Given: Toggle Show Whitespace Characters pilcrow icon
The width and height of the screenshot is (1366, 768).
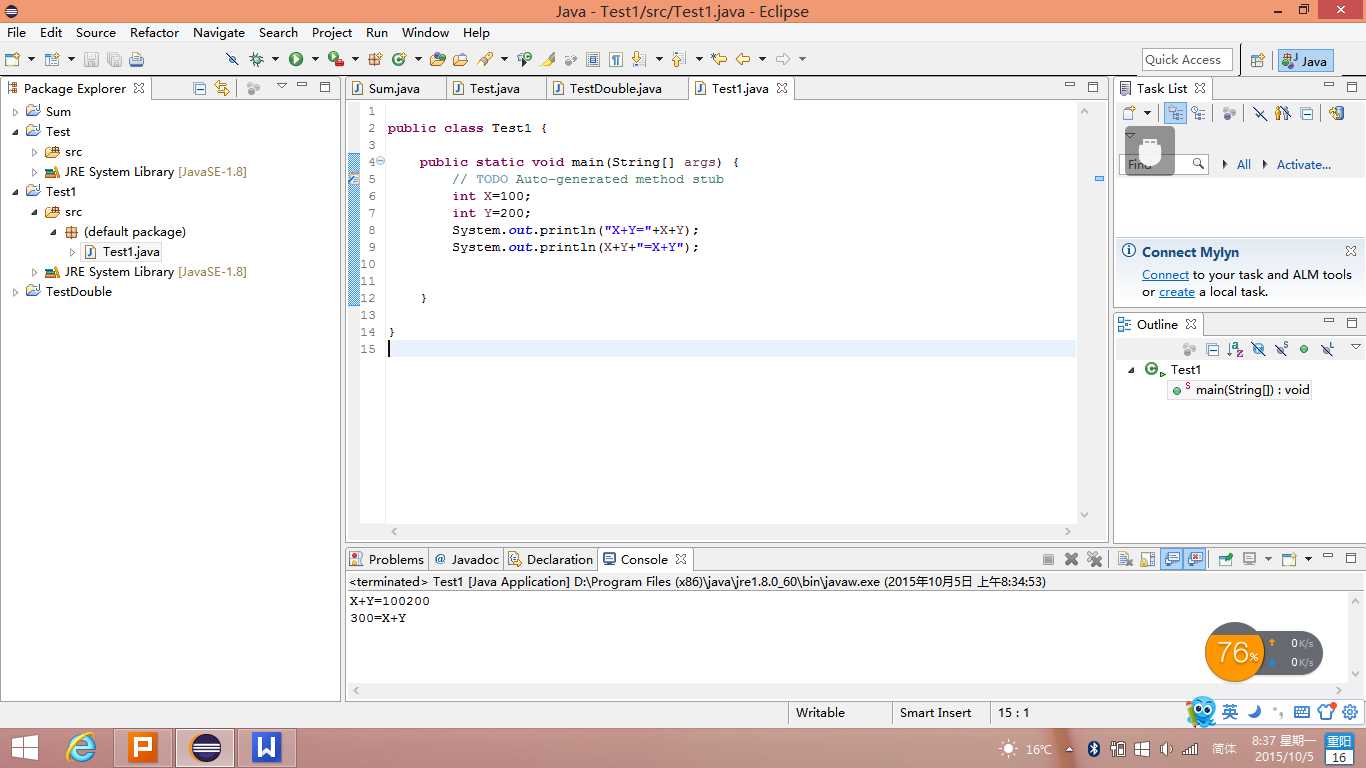Looking at the screenshot, I should click(x=615, y=59).
